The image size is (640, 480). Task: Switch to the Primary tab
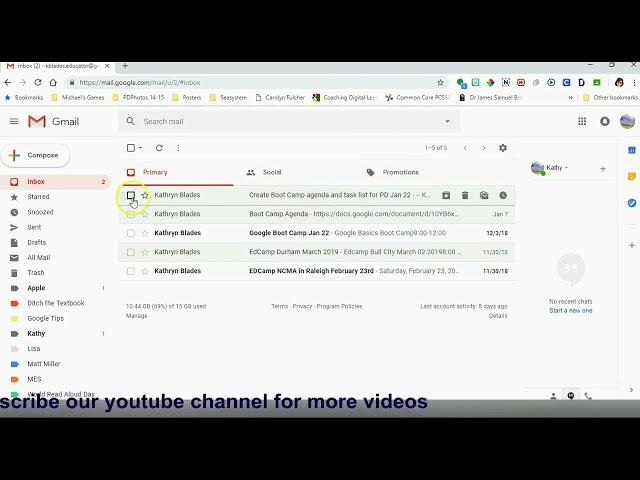pyautogui.click(x=176, y=172)
